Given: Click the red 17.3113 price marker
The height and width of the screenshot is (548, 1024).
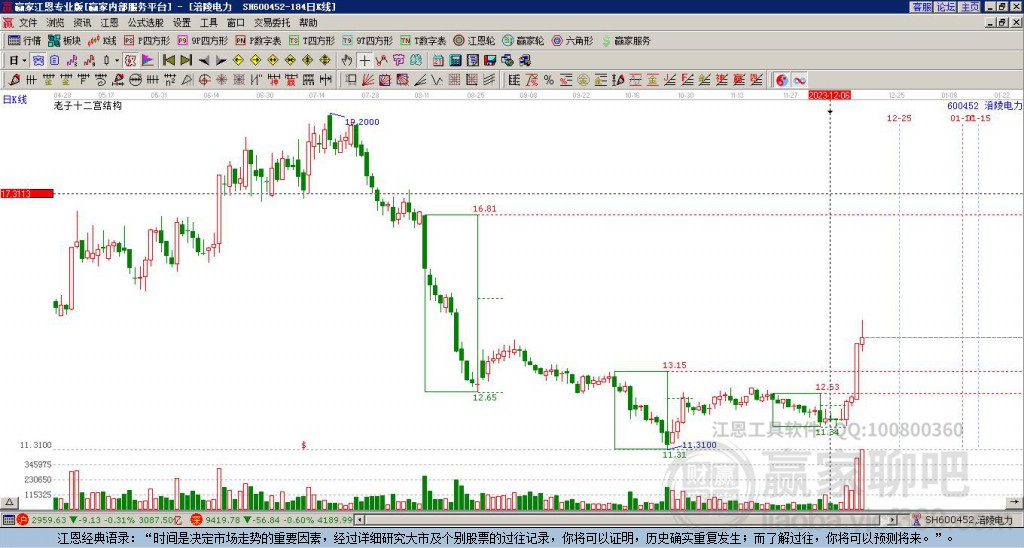Looking at the screenshot, I should point(27,194).
